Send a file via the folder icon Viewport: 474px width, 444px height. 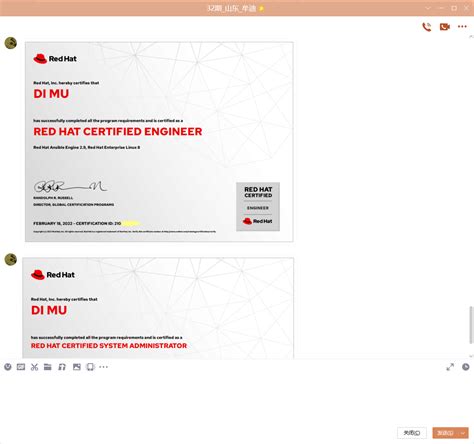[48, 367]
